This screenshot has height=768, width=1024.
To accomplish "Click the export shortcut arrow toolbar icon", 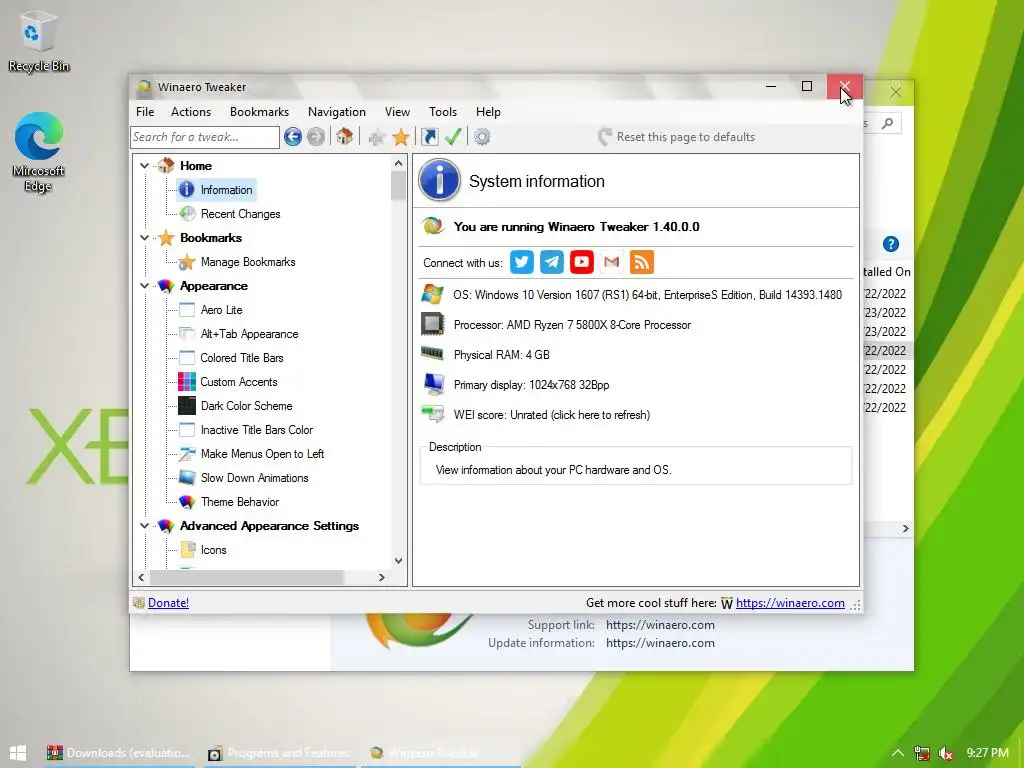I will coord(430,136).
